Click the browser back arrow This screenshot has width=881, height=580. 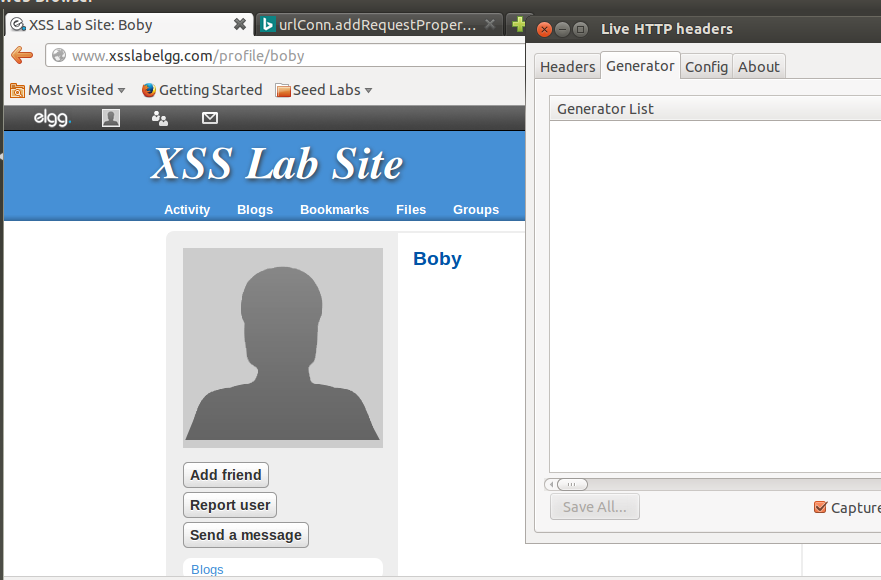pos(22,55)
